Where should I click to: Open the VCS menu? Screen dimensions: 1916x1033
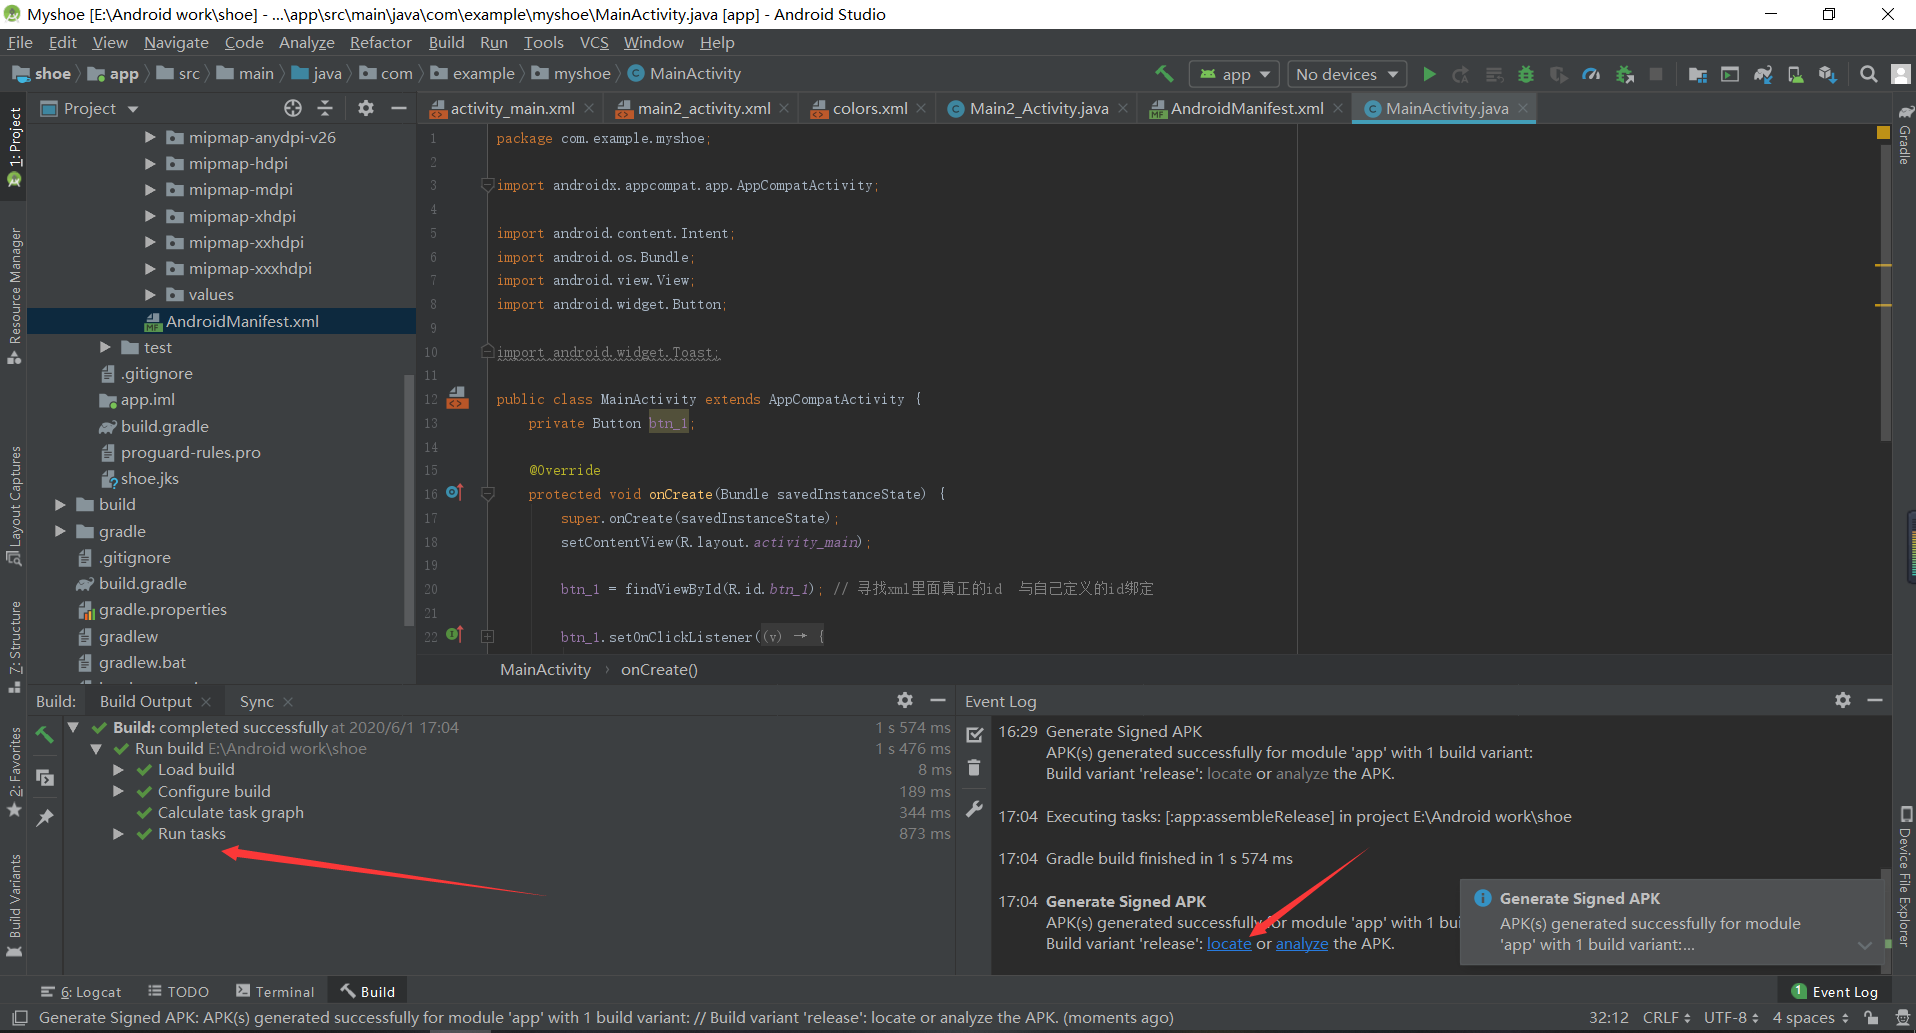coord(594,42)
